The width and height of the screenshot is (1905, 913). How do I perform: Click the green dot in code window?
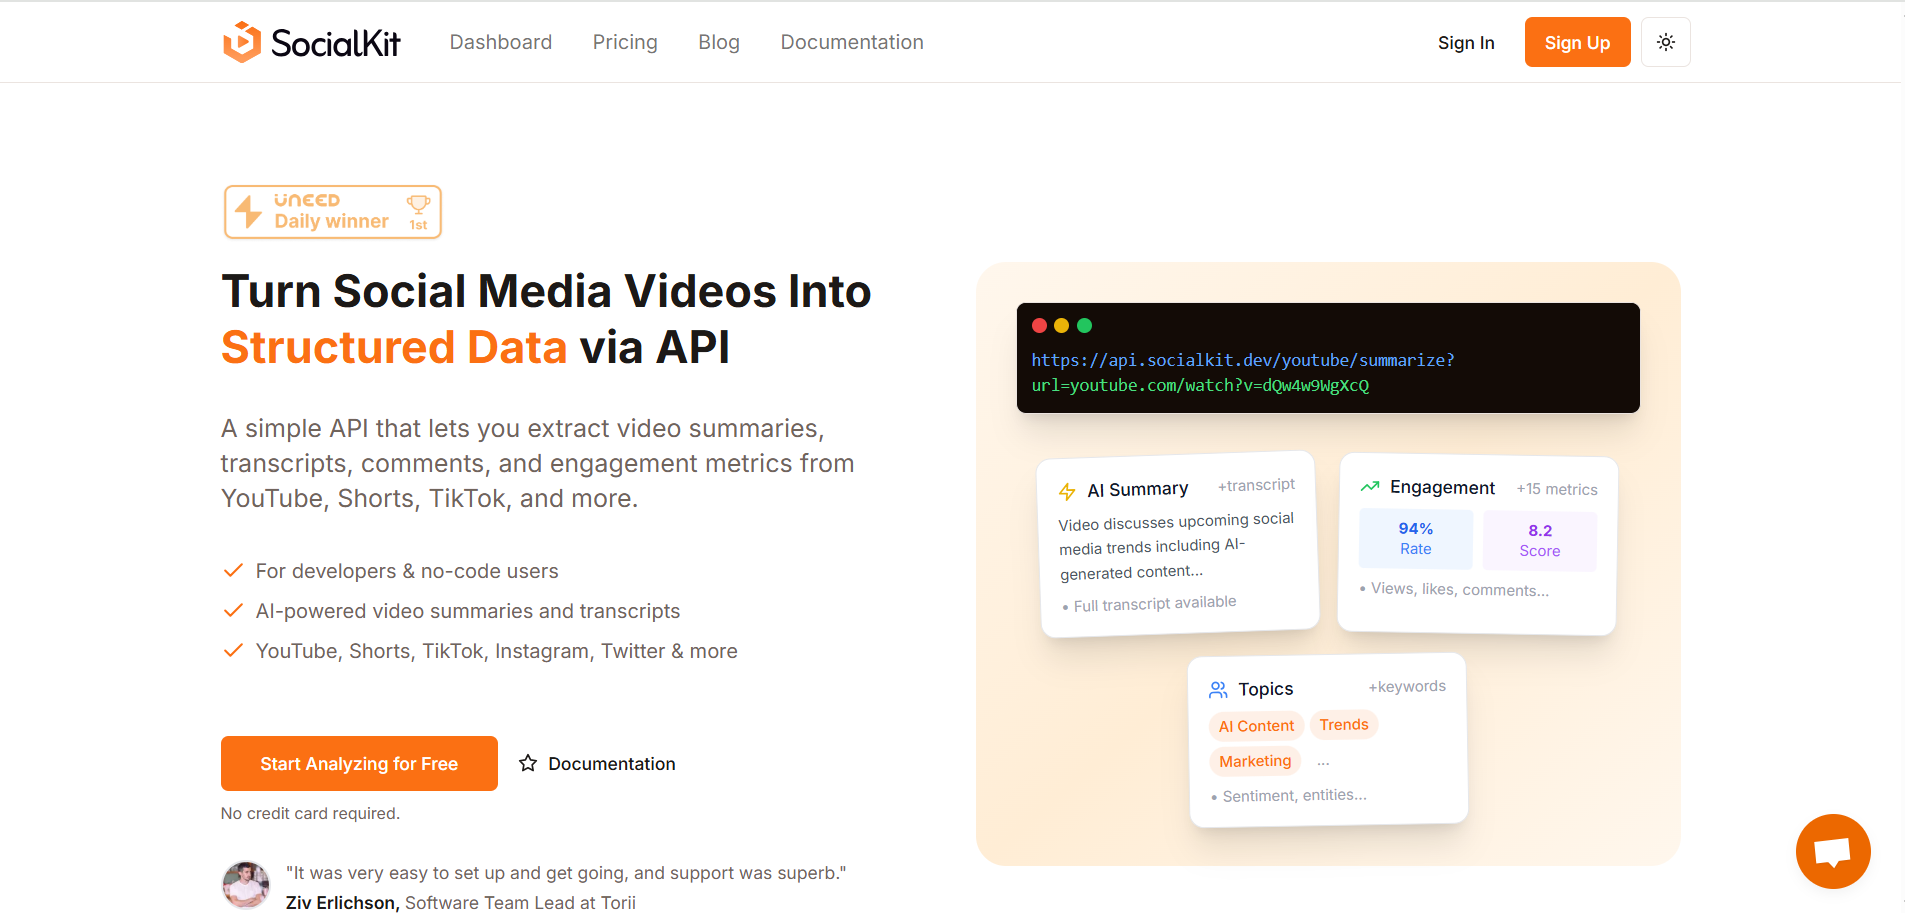coord(1084,325)
